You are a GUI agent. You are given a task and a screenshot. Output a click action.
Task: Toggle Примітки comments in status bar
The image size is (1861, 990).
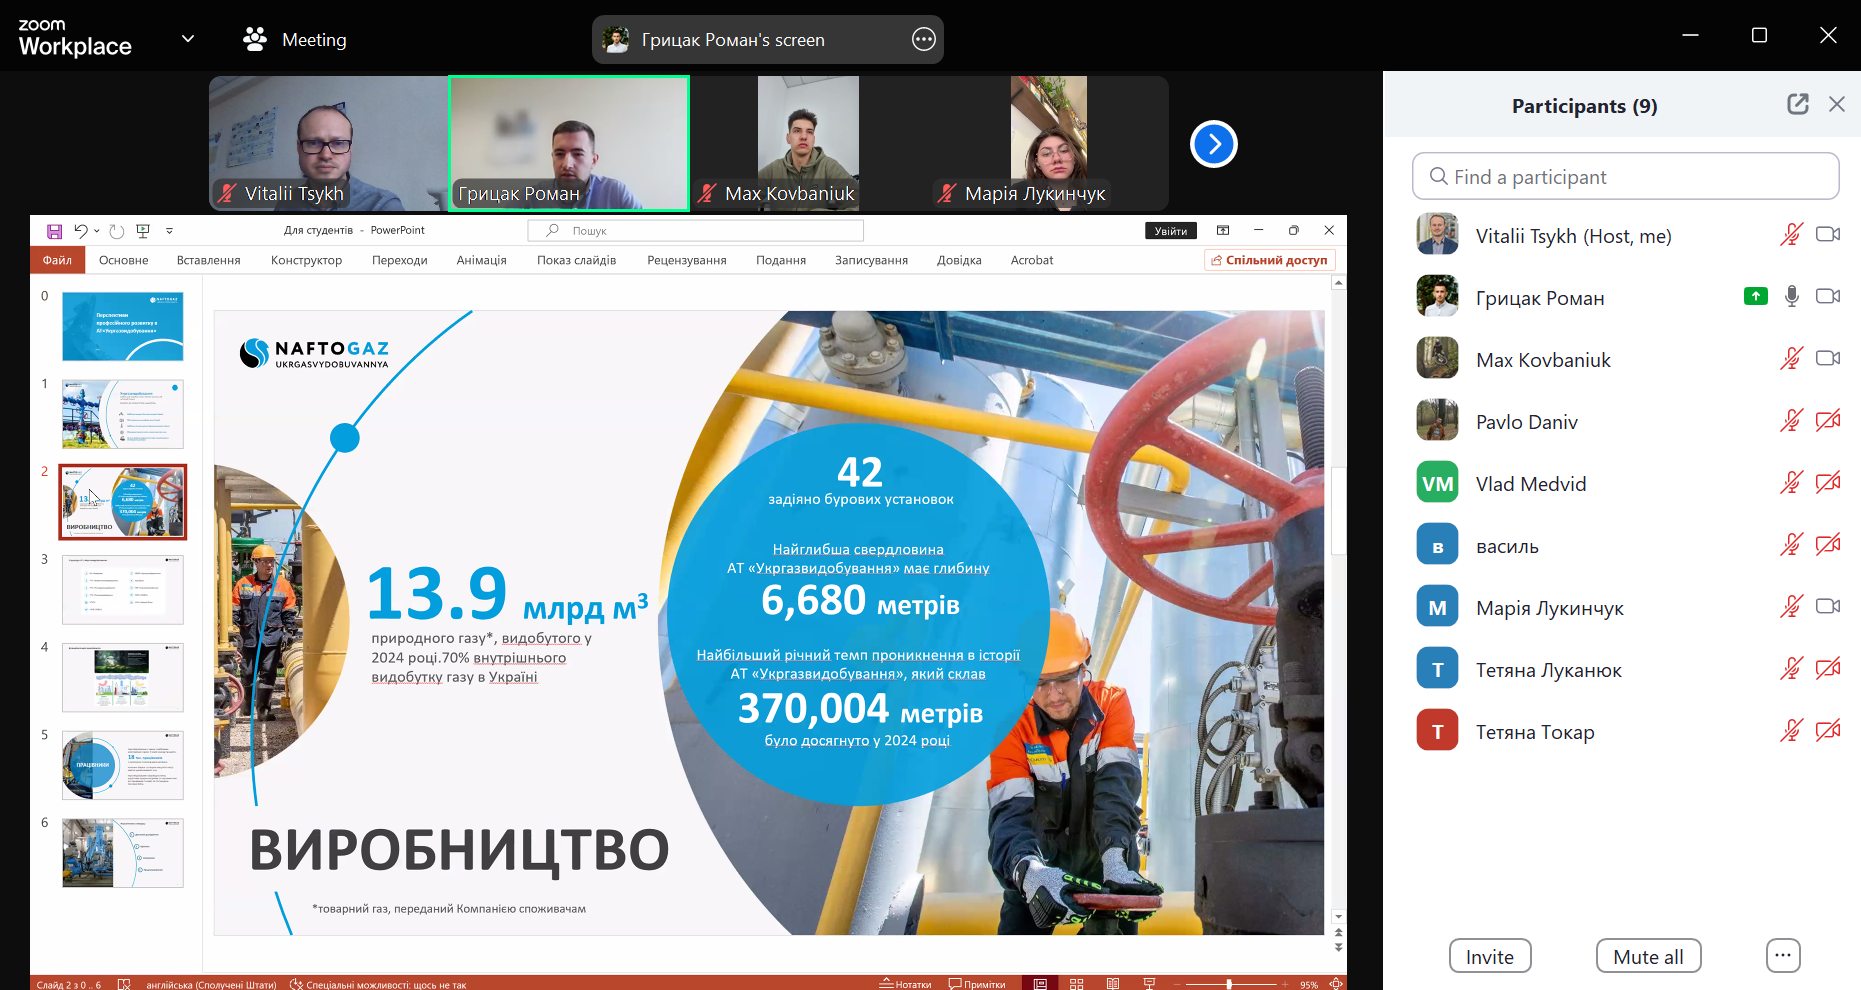(x=977, y=984)
